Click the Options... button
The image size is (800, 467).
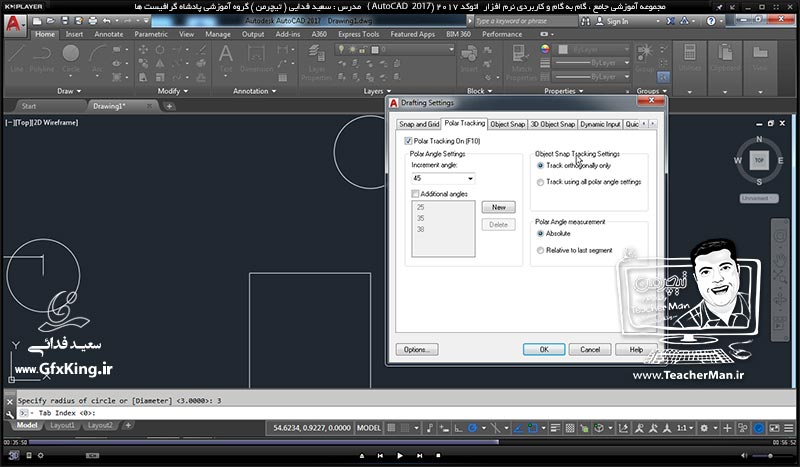click(x=417, y=350)
